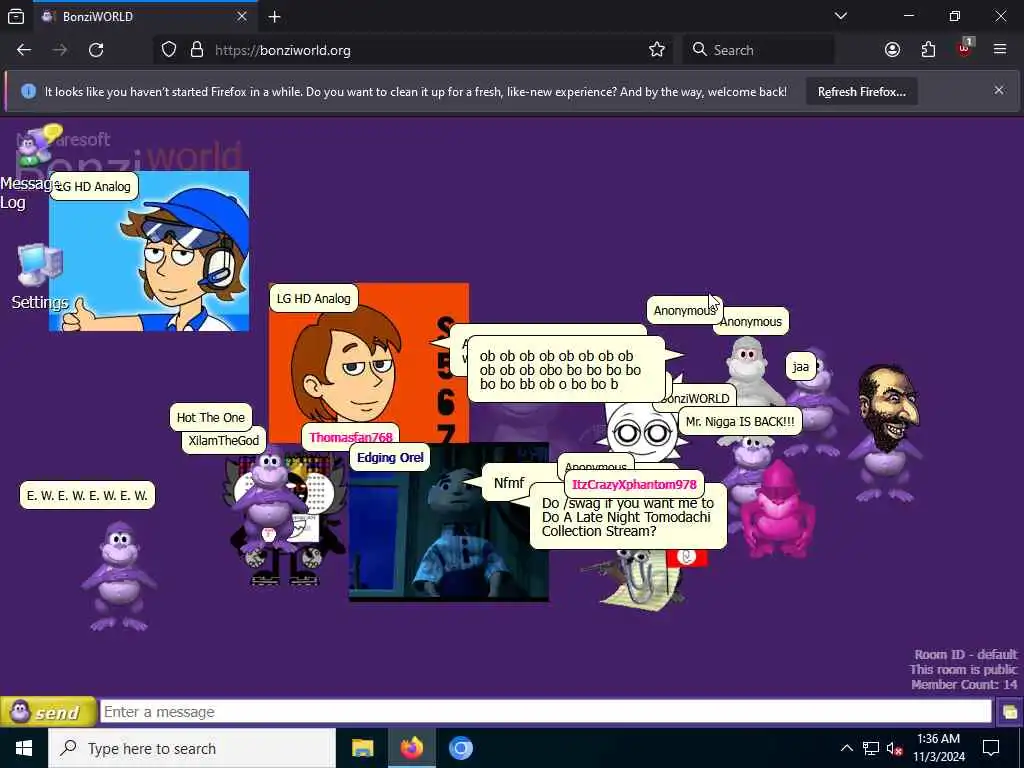Click the E. W. E. W. speech bubble
The image size is (1024, 768).
click(87, 496)
